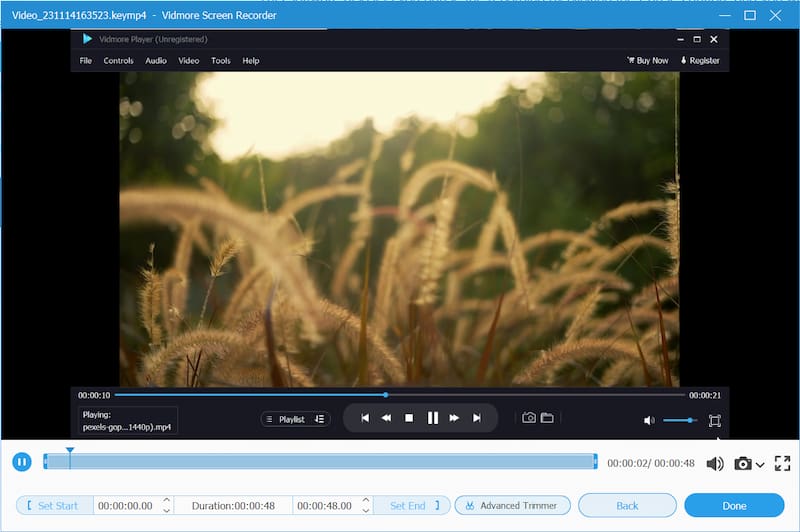800x532 pixels.
Task: Open Audio menu in Vidmore Player
Action: pos(156,61)
